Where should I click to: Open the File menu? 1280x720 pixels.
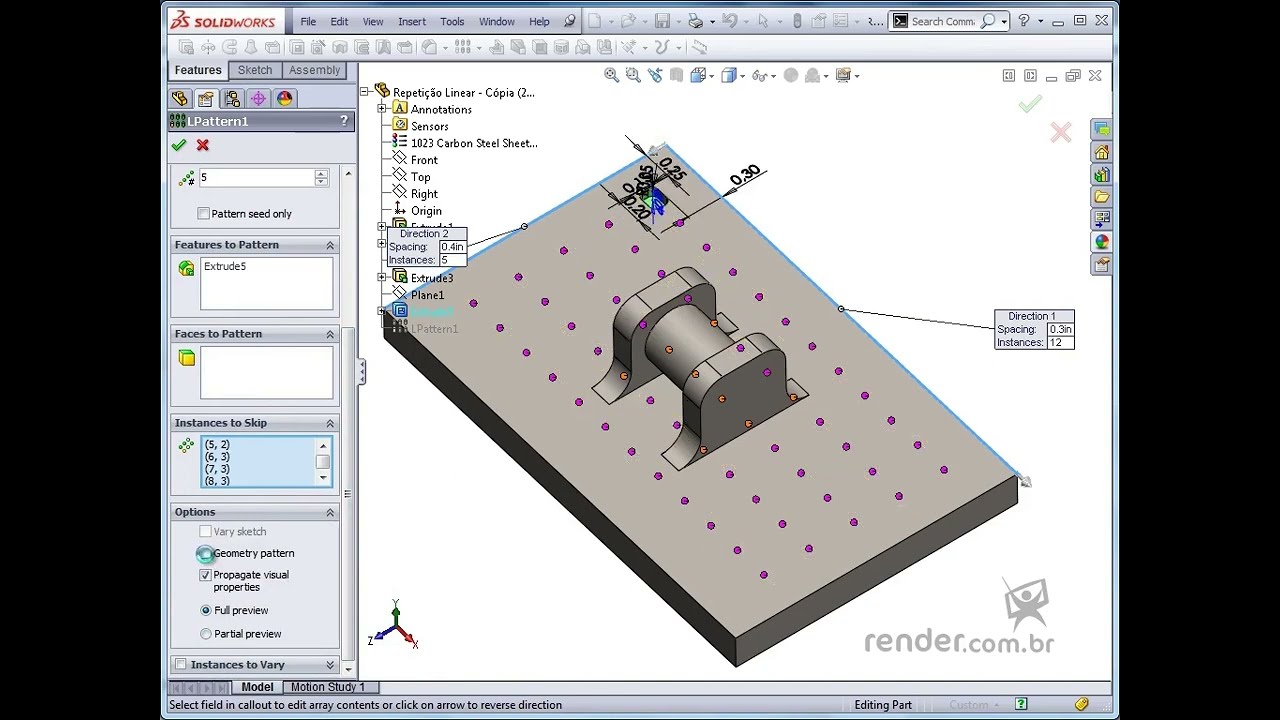308,21
